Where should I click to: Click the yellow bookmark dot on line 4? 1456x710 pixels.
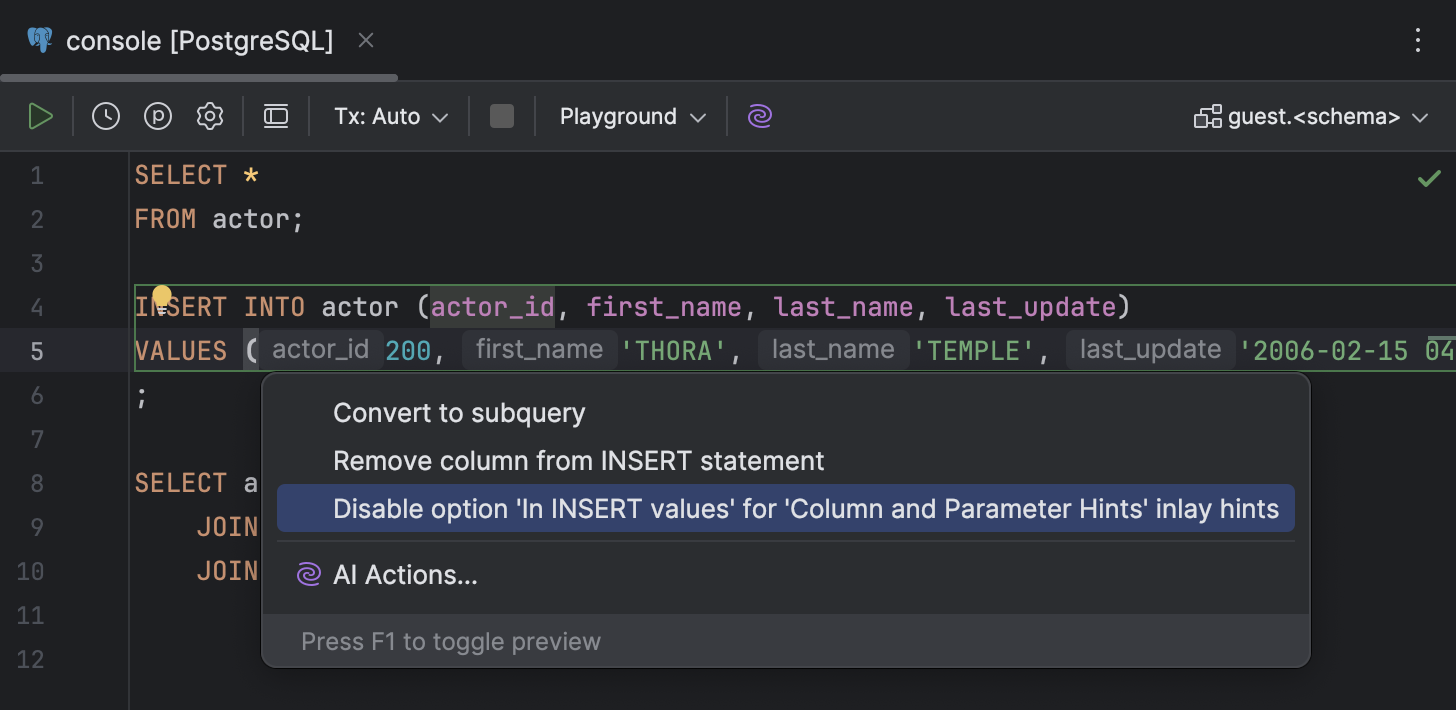tap(161, 295)
